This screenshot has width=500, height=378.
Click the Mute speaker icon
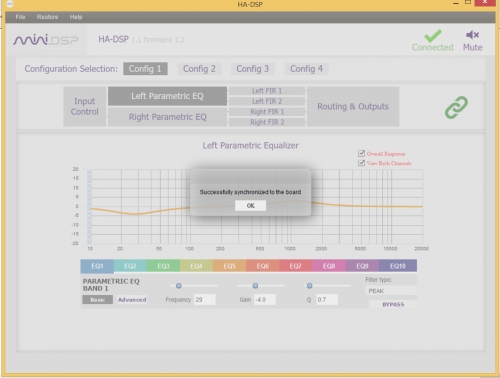(x=472, y=35)
